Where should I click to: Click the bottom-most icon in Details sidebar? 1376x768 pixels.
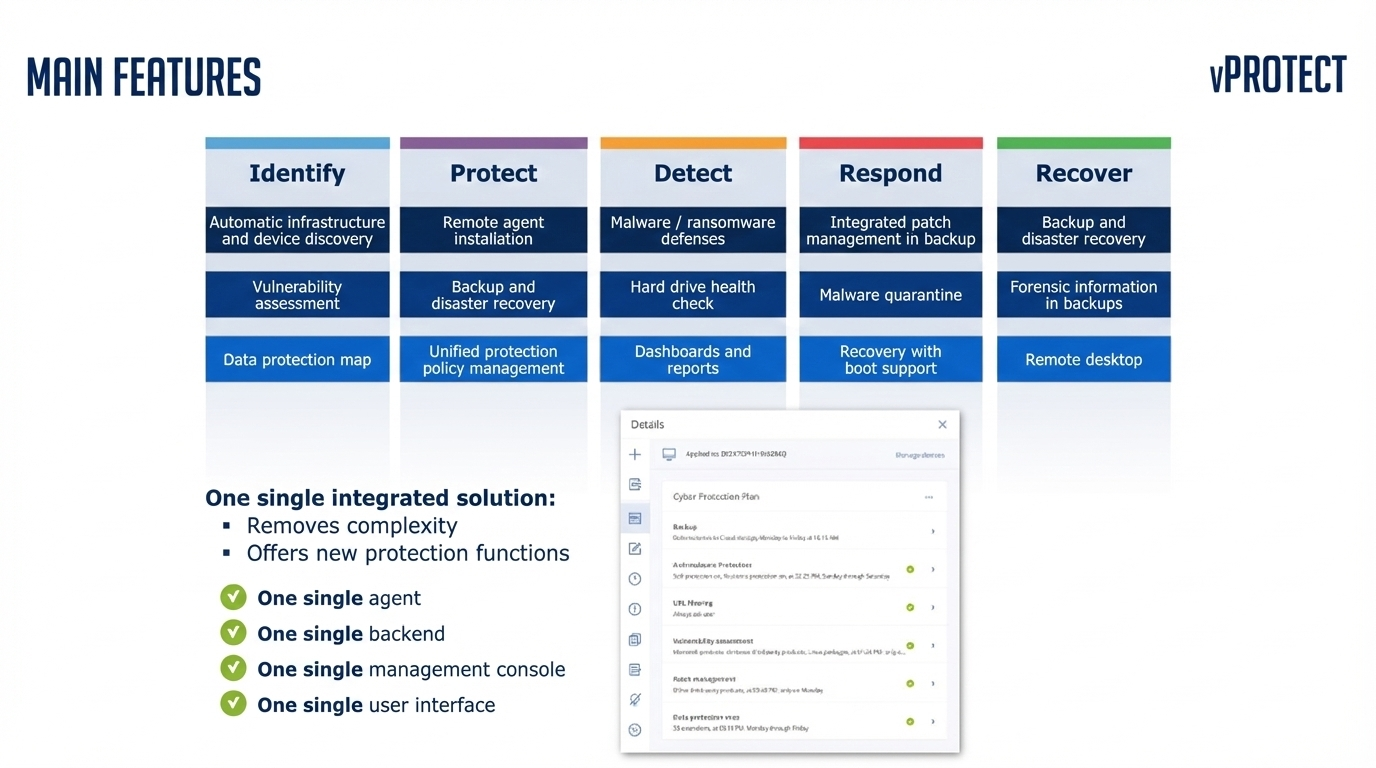[634, 730]
